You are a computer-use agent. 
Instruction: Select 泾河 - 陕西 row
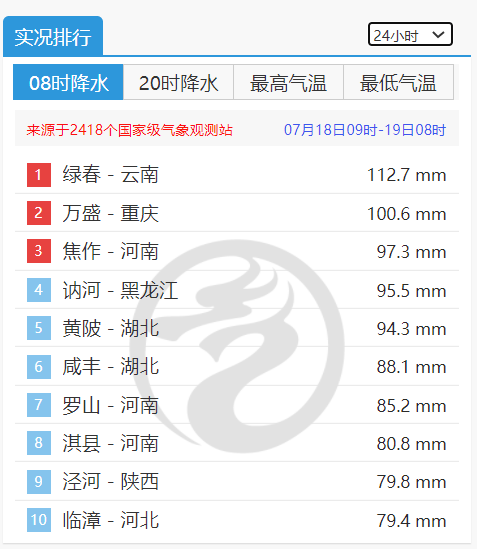[237, 481]
